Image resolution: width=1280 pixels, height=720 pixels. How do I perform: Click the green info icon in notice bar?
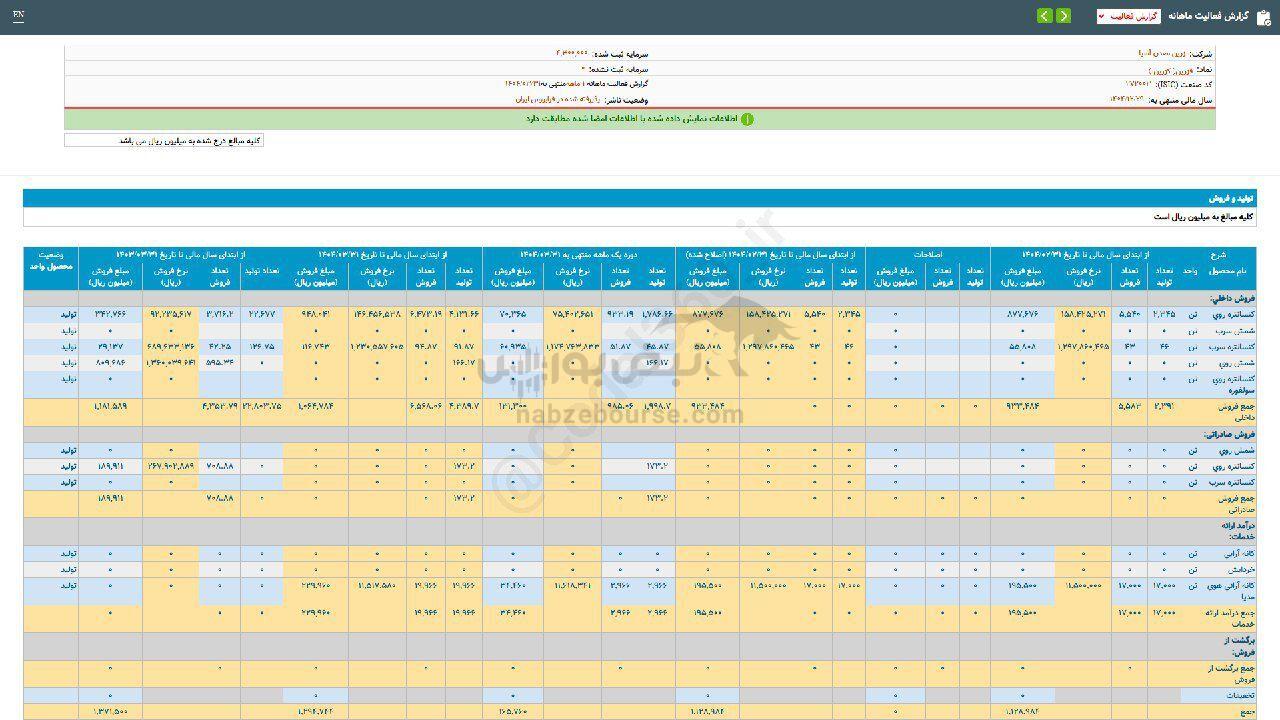point(747,119)
